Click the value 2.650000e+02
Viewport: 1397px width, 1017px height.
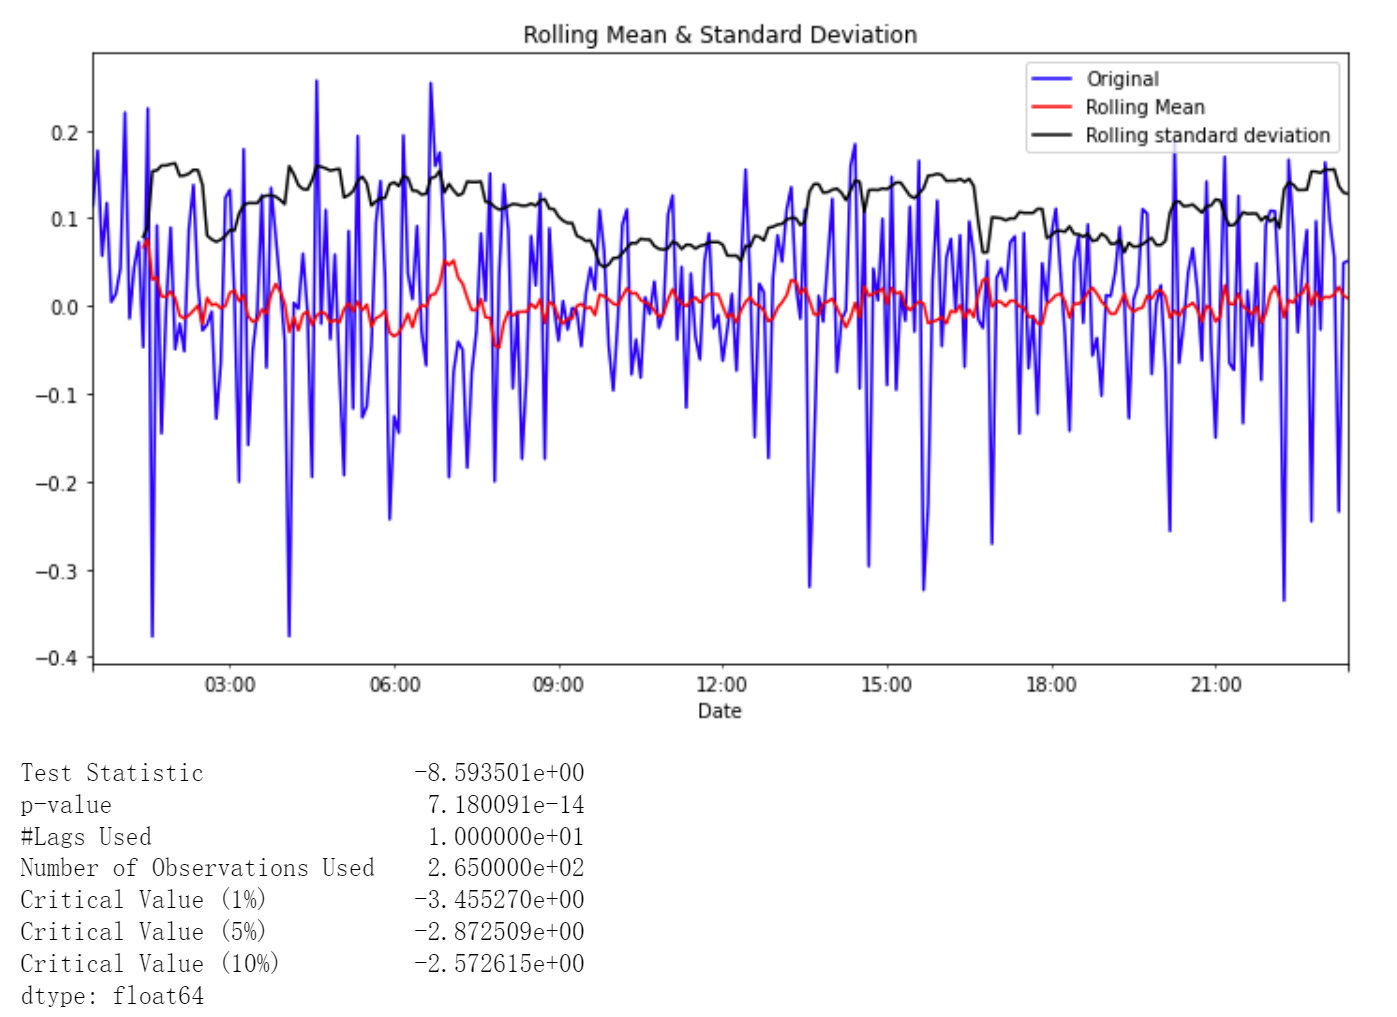point(506,868)
